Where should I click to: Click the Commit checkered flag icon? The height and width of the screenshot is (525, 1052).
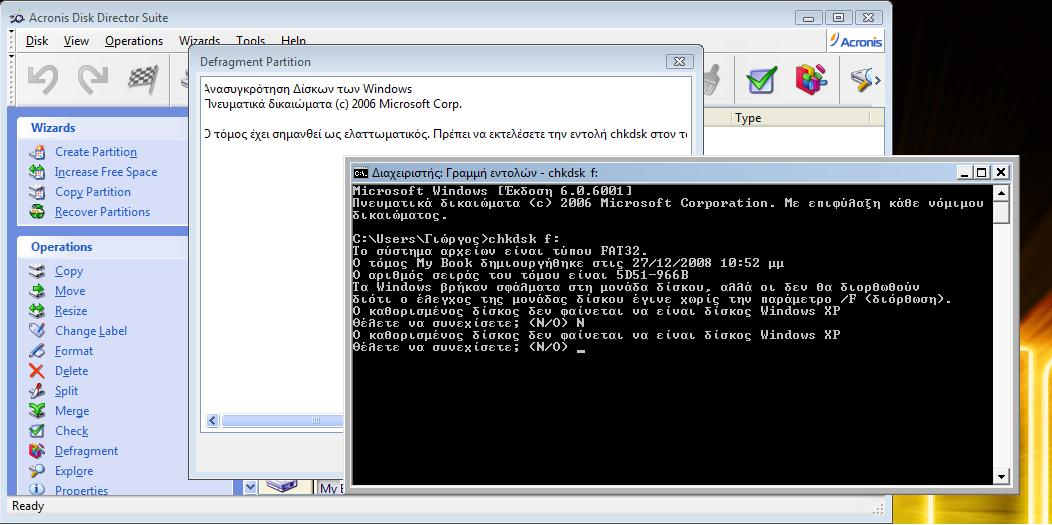[143, 80]
